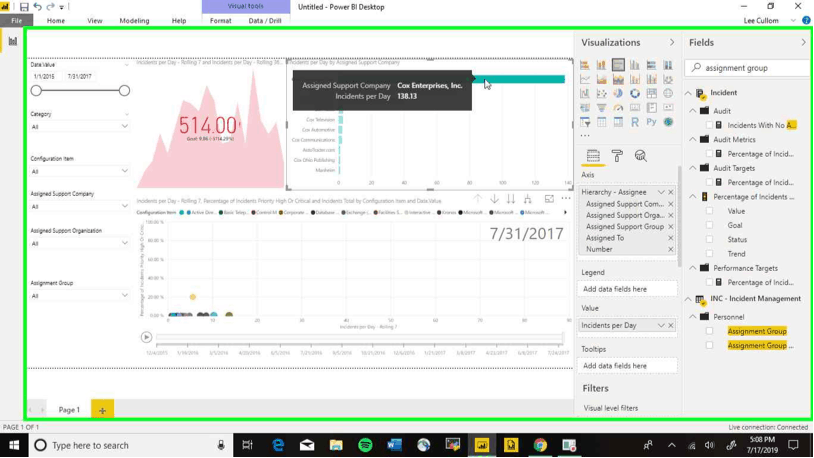814x458 pixels.
Task: Click the drill up arrow on chart
Action: click(478, 199)
